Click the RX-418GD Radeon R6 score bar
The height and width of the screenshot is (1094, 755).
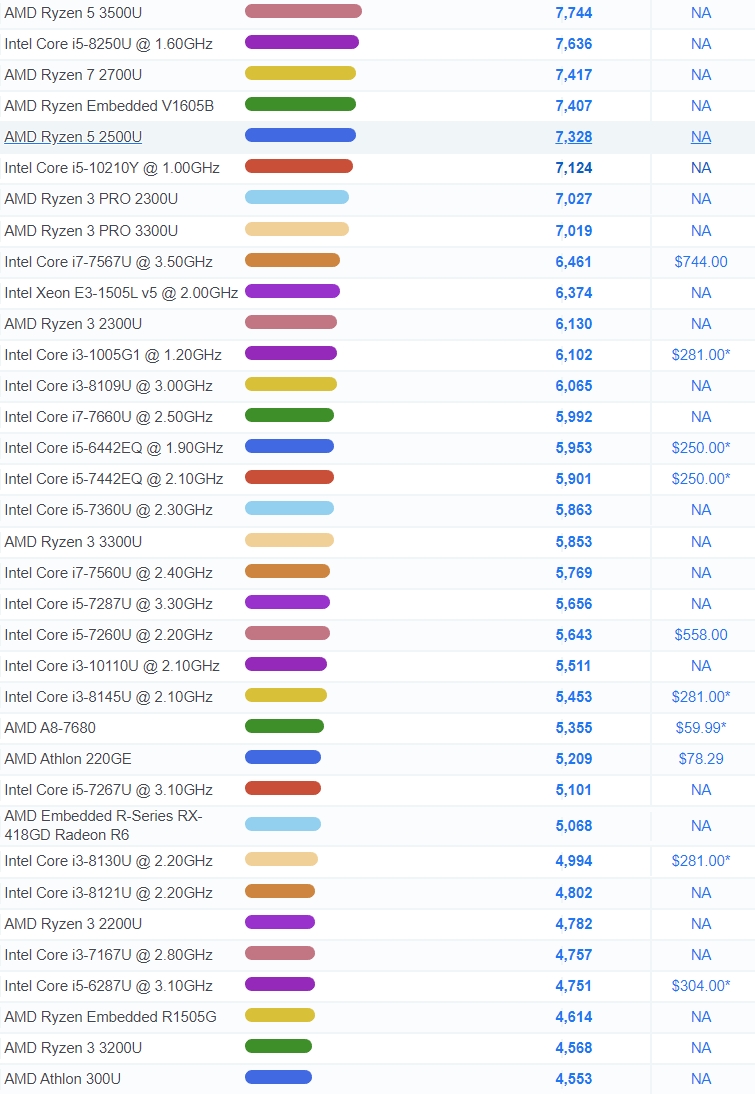point(283,824)
